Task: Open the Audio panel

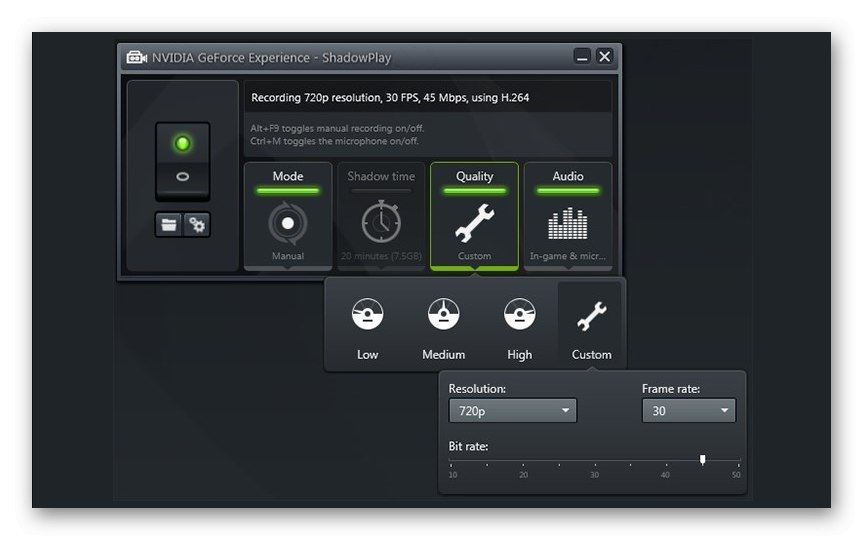Action: click(x=568, y=216)
